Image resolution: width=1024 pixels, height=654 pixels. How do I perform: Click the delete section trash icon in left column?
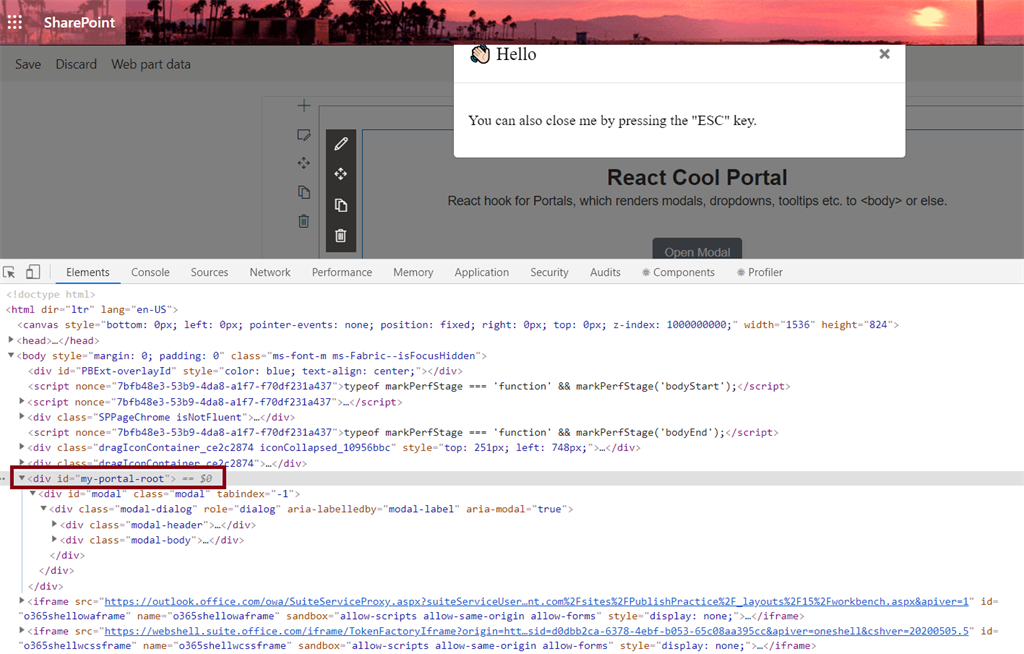pos(304,221)
